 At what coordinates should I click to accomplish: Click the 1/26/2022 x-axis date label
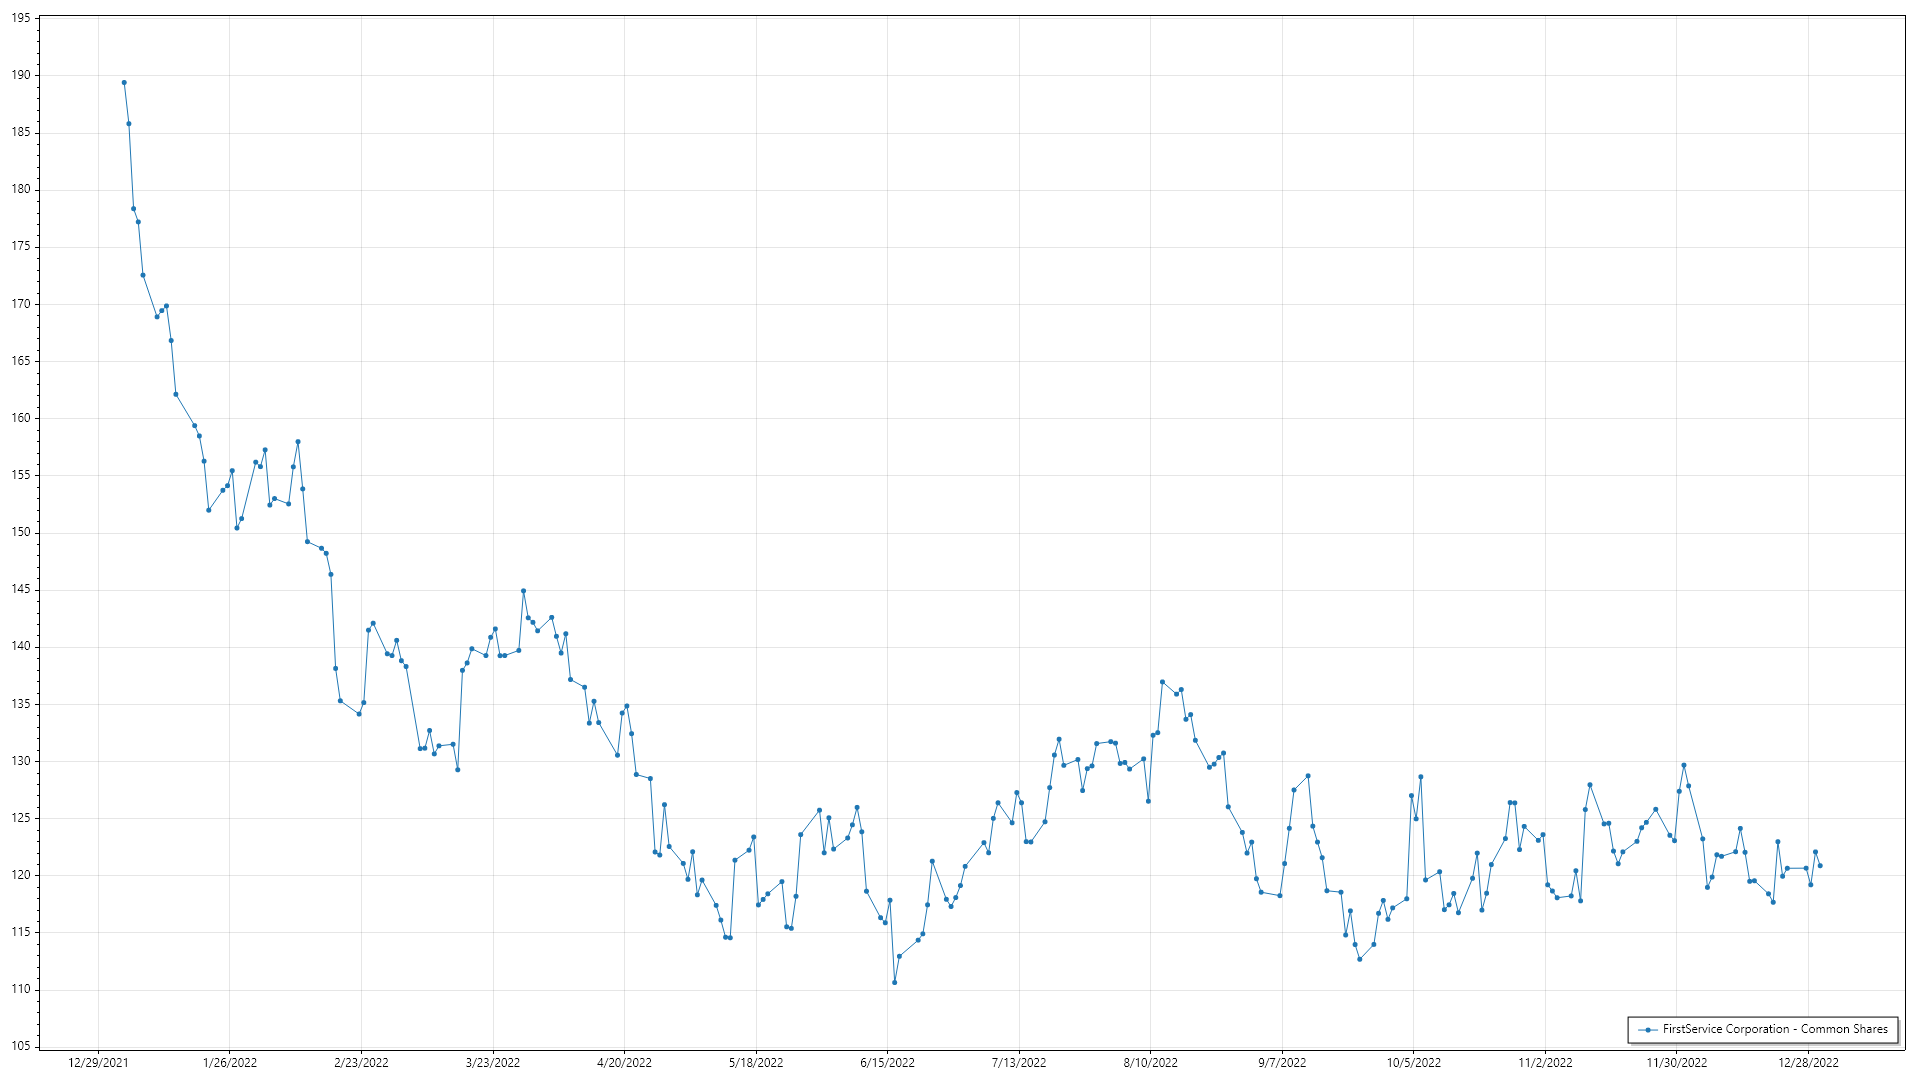[230, 1062]
